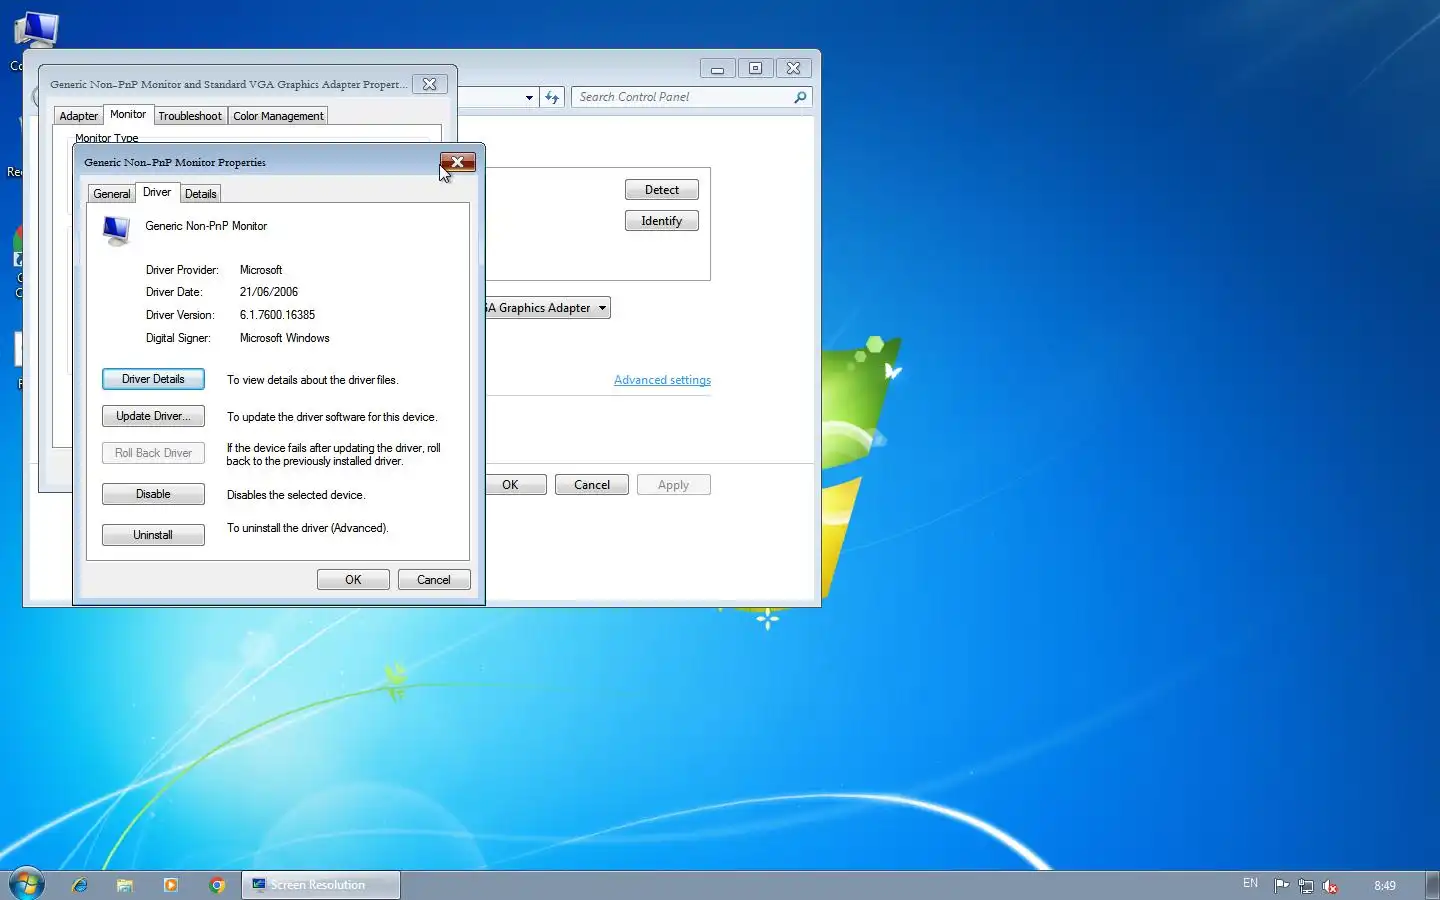The image size is (1440, 900).
Task: Maximize the Screen Resolution window
Action: (755, 68)
